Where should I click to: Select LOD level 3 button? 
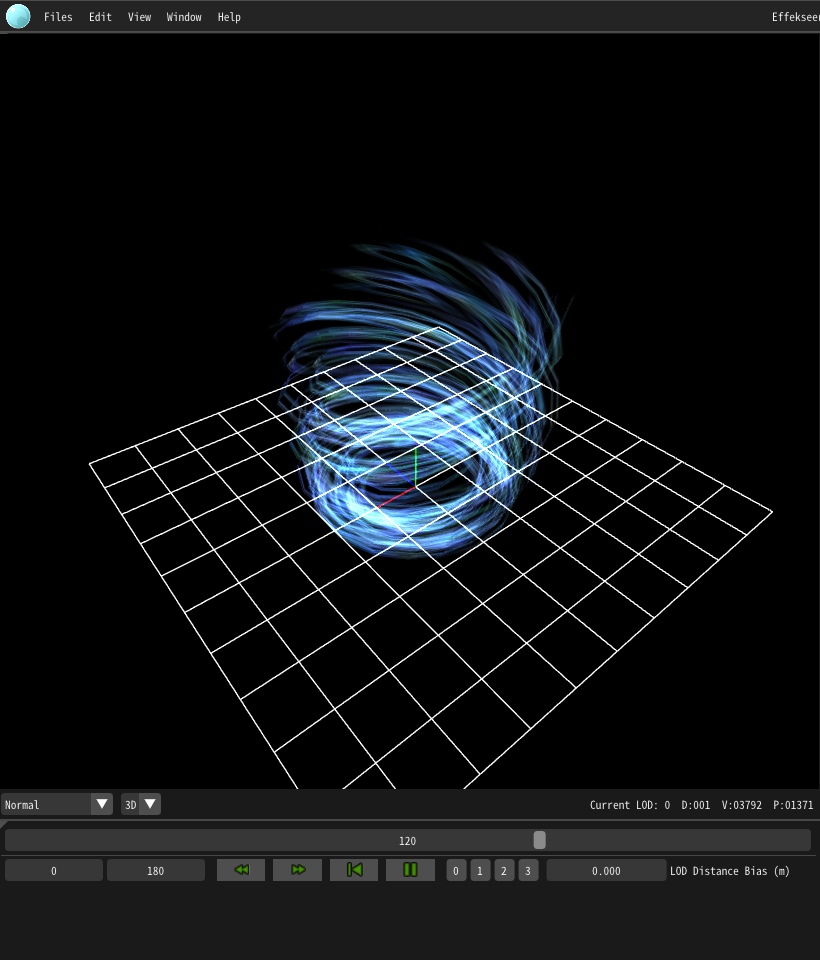pyautogui.click(x=528, y=871)
